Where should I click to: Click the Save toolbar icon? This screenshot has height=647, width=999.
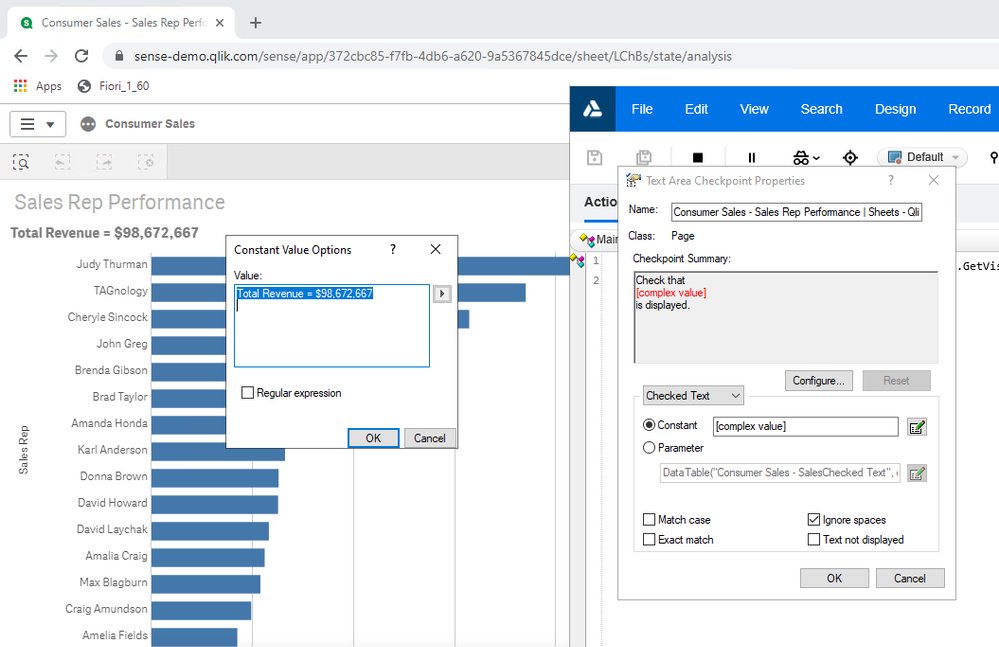pos(594,157)
